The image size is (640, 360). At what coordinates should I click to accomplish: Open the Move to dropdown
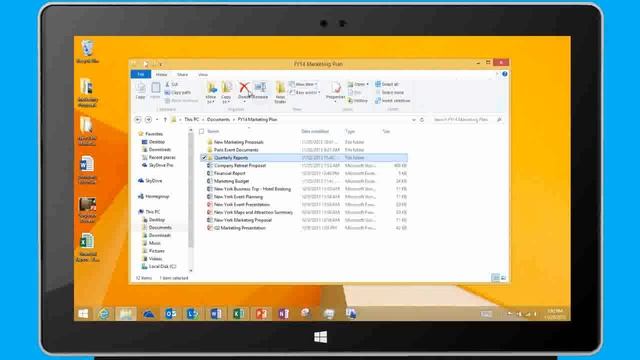(211, 93)
